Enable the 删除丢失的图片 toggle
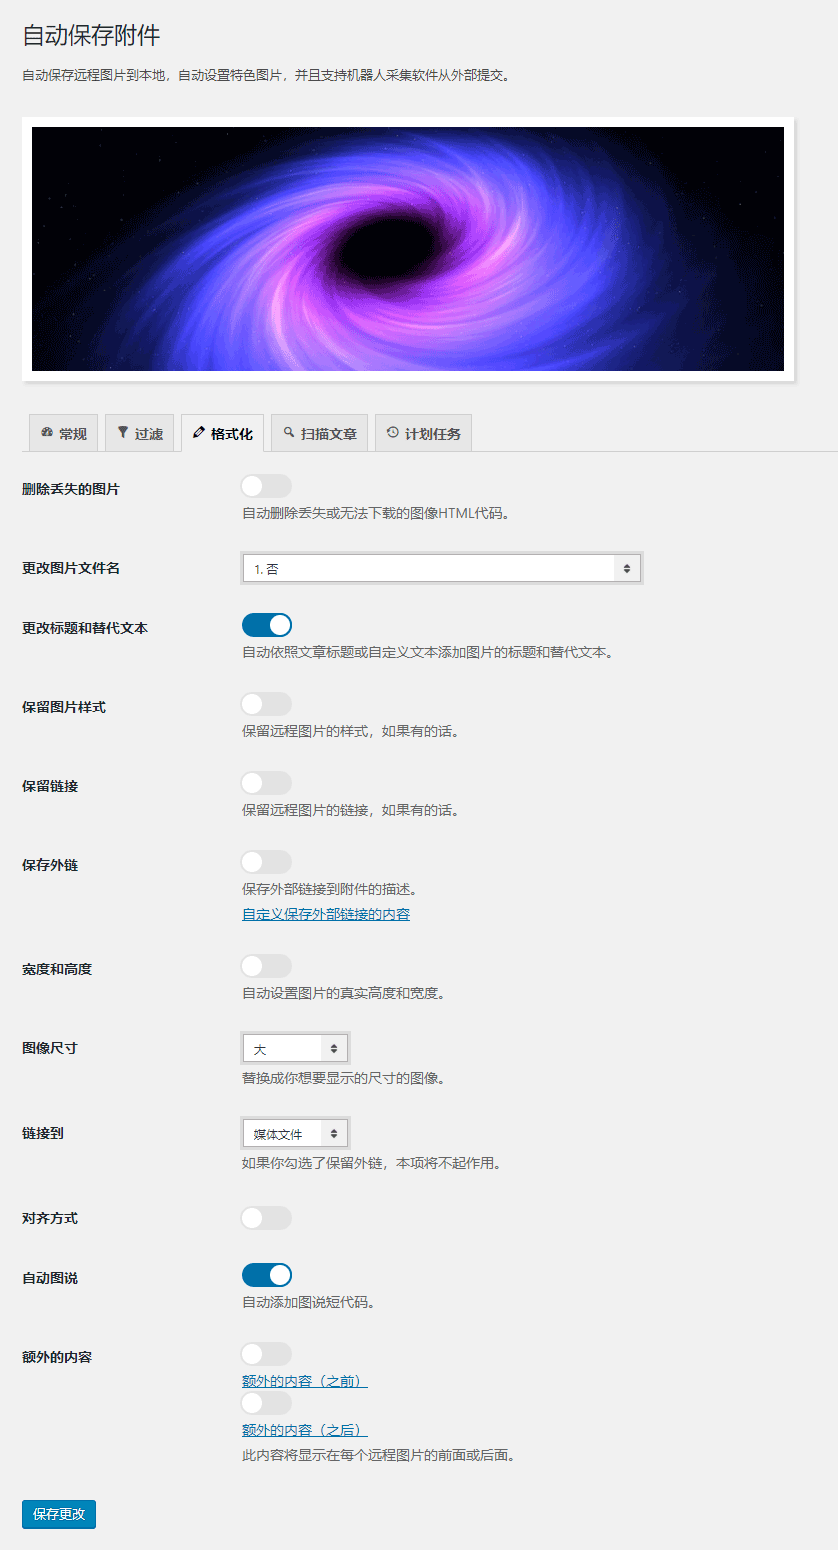838x1550 pixels. click(x=267, y=486)
